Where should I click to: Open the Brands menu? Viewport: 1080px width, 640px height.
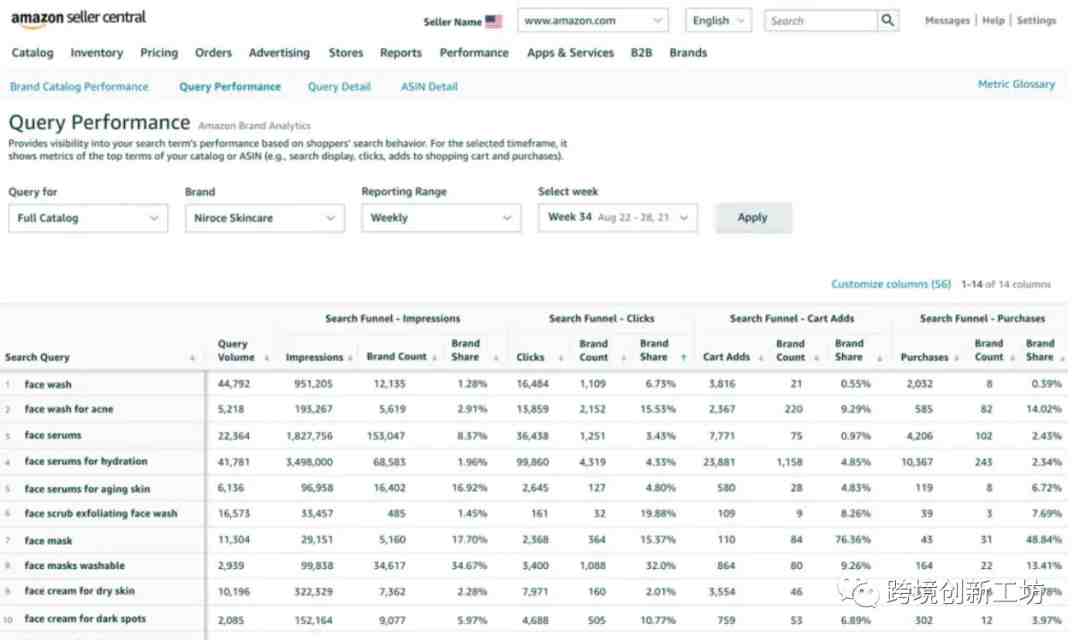688,53
